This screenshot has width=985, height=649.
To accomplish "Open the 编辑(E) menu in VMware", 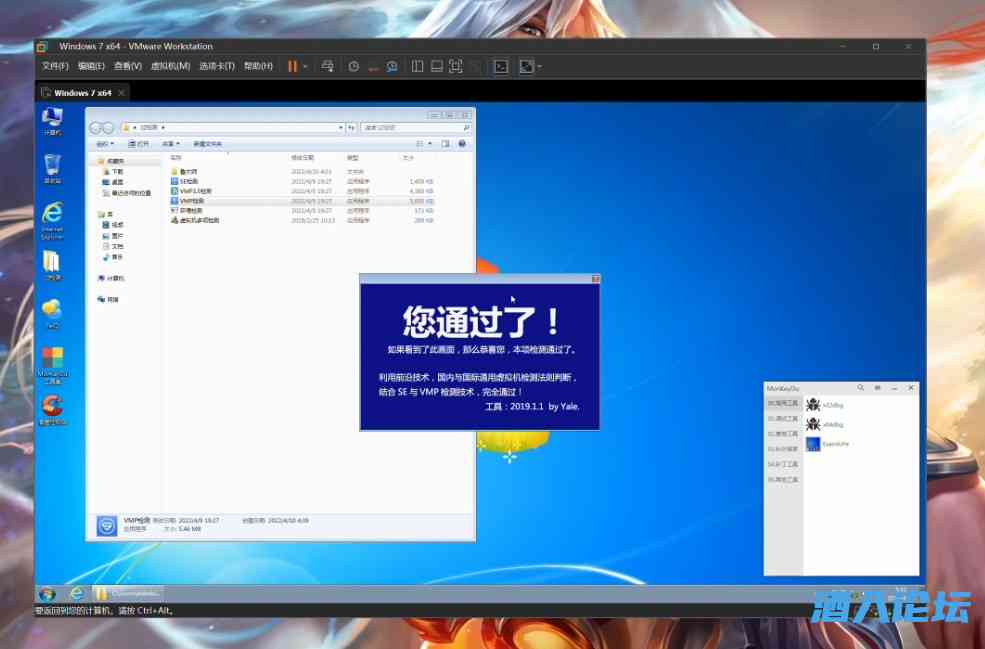I will click(x=90, y=66).
